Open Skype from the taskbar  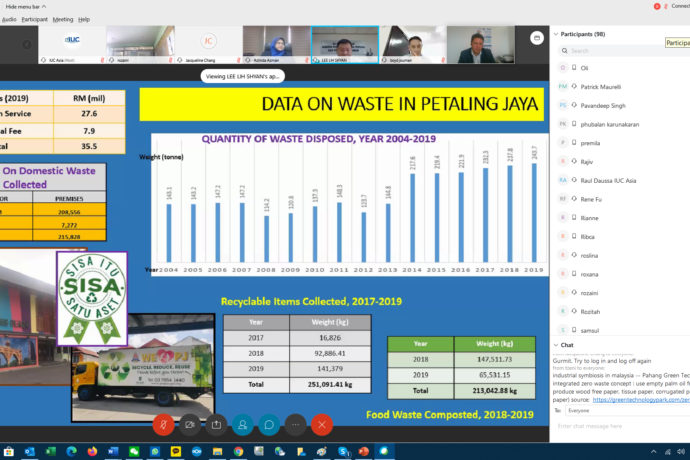[x=343, y=451]
